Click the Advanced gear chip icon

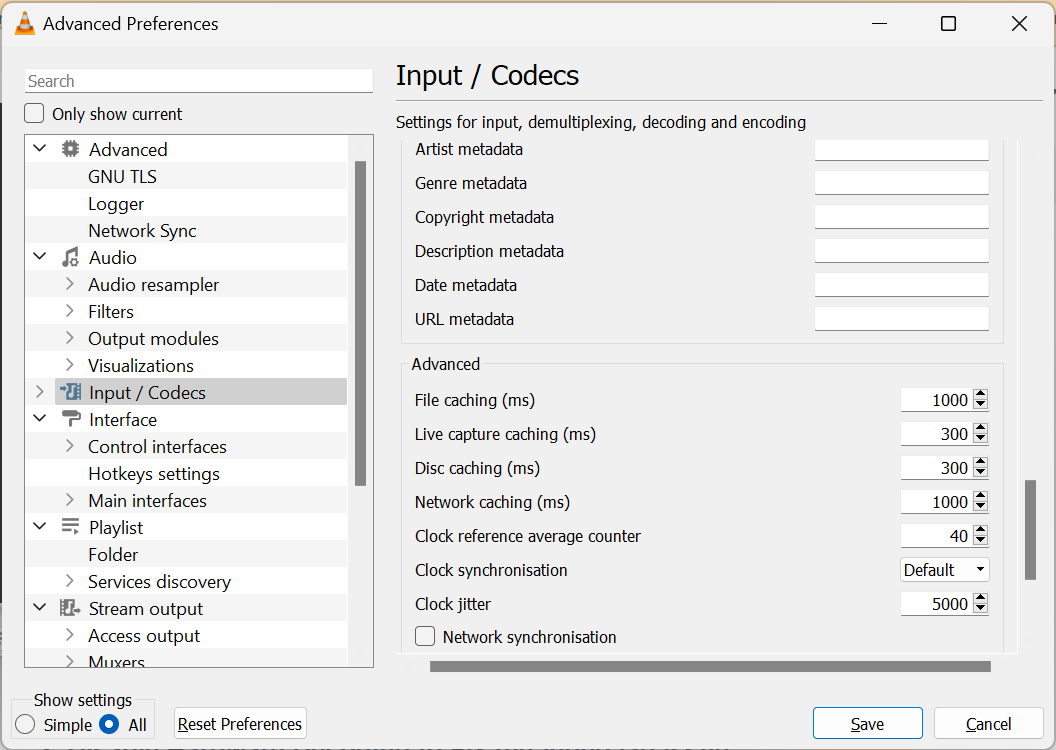click(70, 149)
